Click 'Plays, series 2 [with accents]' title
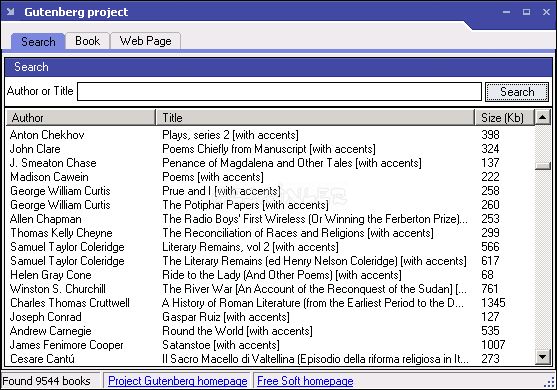 click(230, 135)
